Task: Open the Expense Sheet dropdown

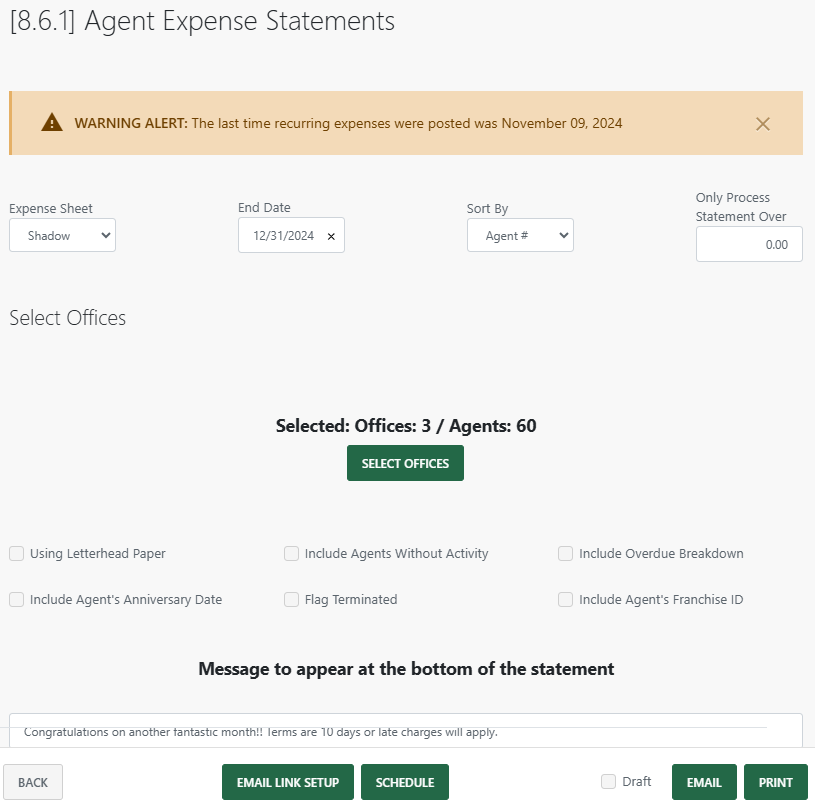Action: [62, 235]
